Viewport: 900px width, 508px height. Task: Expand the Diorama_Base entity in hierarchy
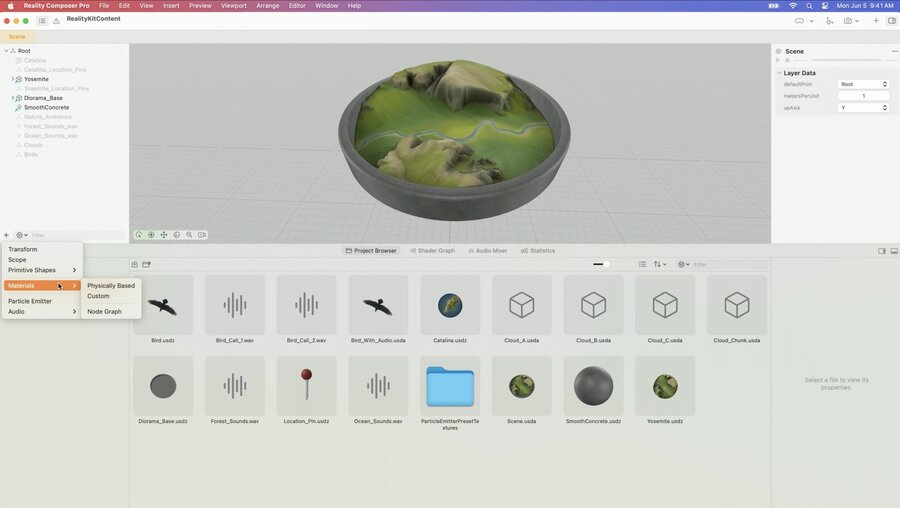tap(13, 98)
